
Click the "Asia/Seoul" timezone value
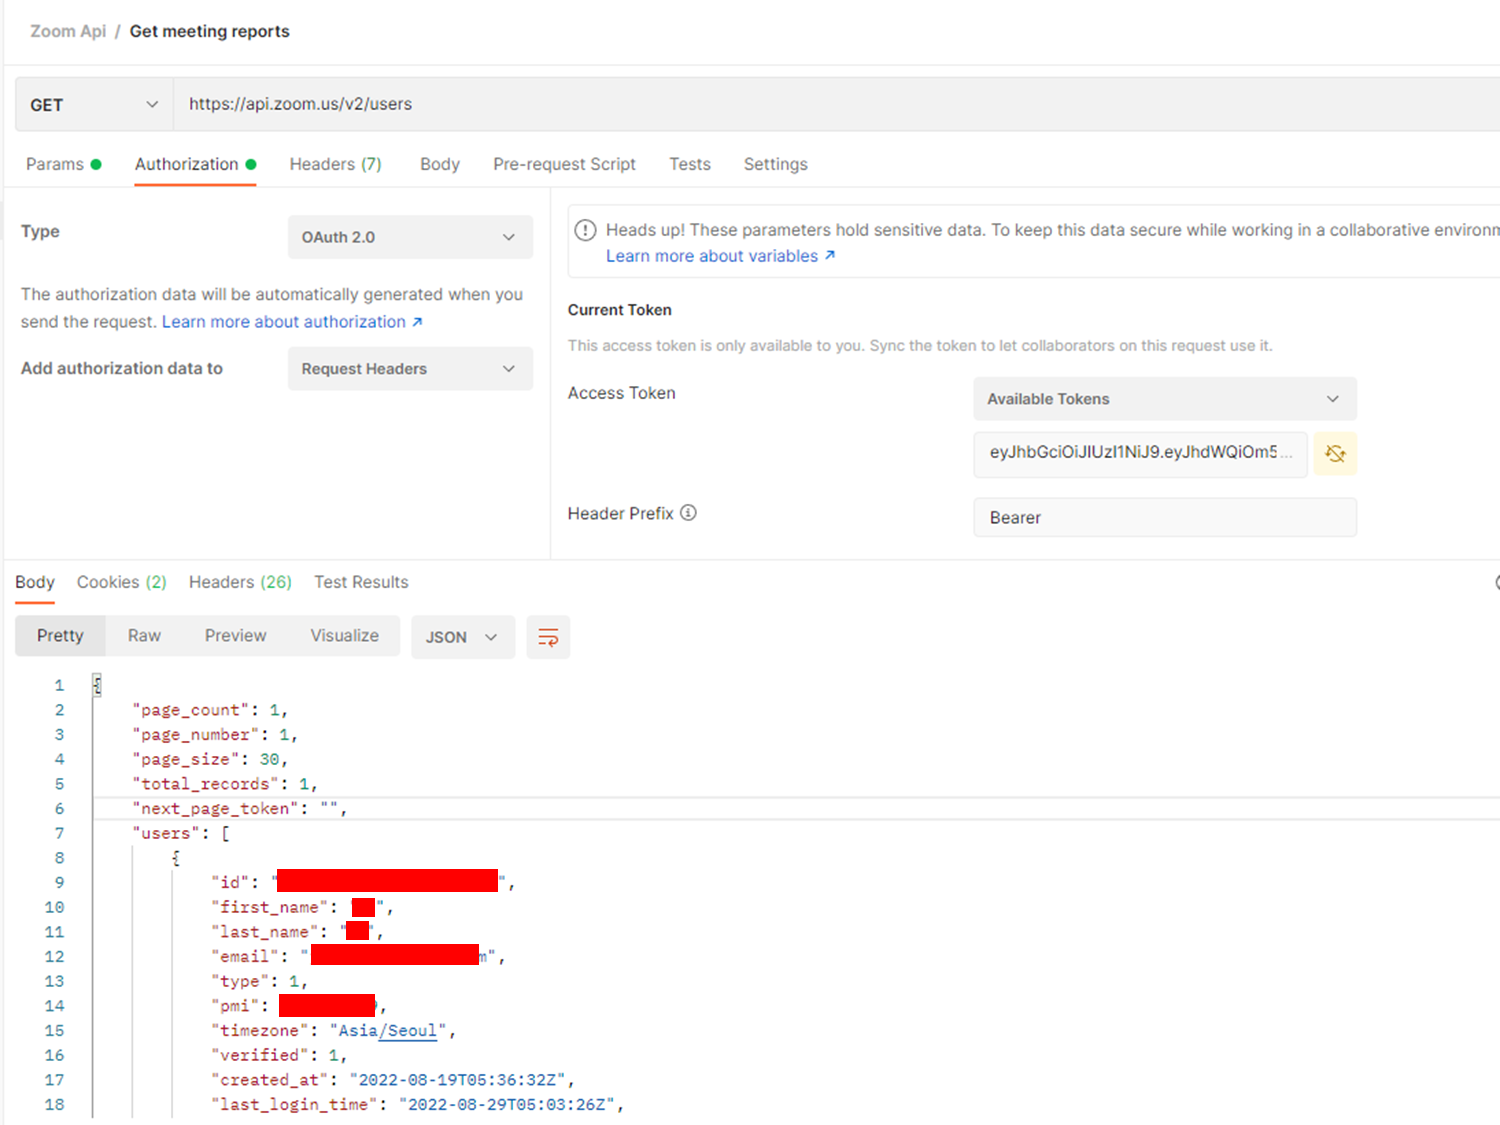[388, 1030]
